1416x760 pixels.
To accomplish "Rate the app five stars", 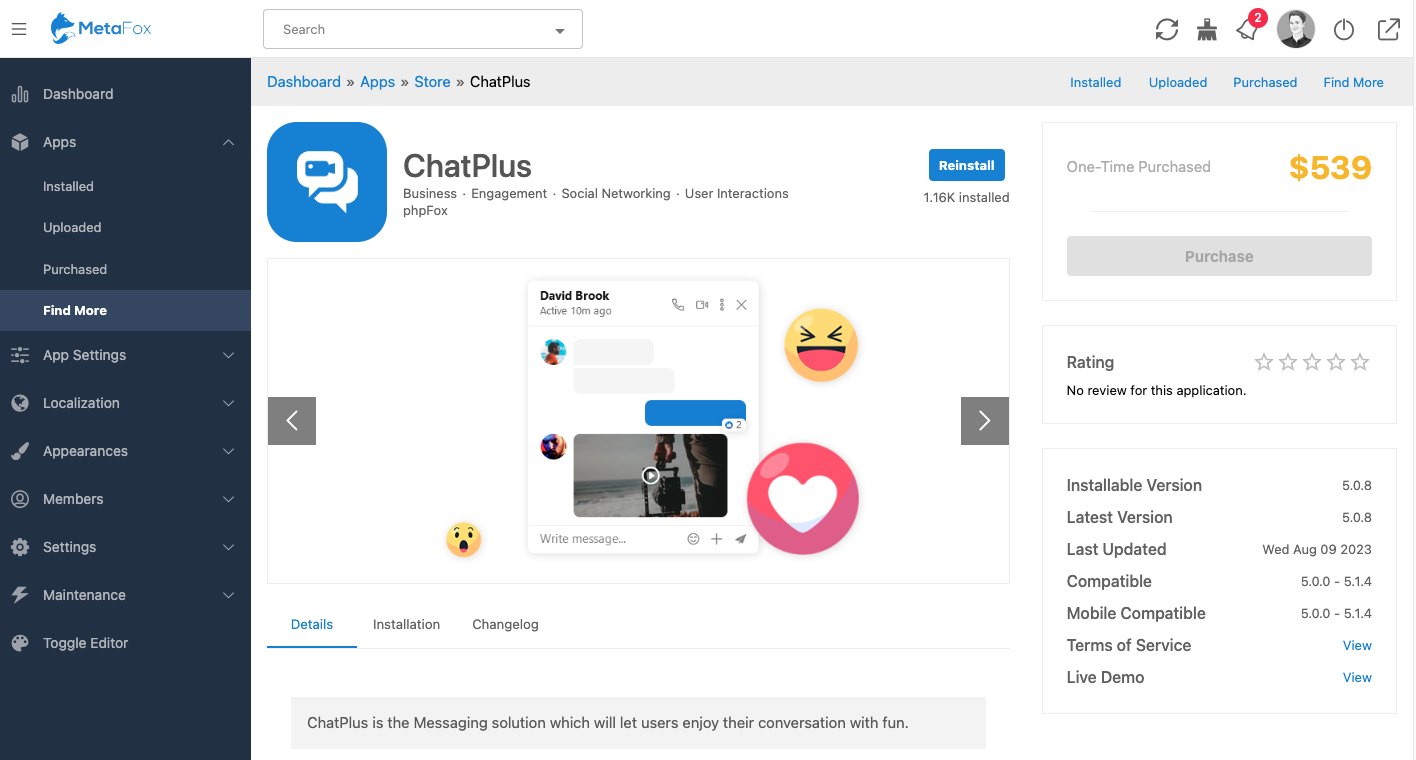I will pos(1360,362).
